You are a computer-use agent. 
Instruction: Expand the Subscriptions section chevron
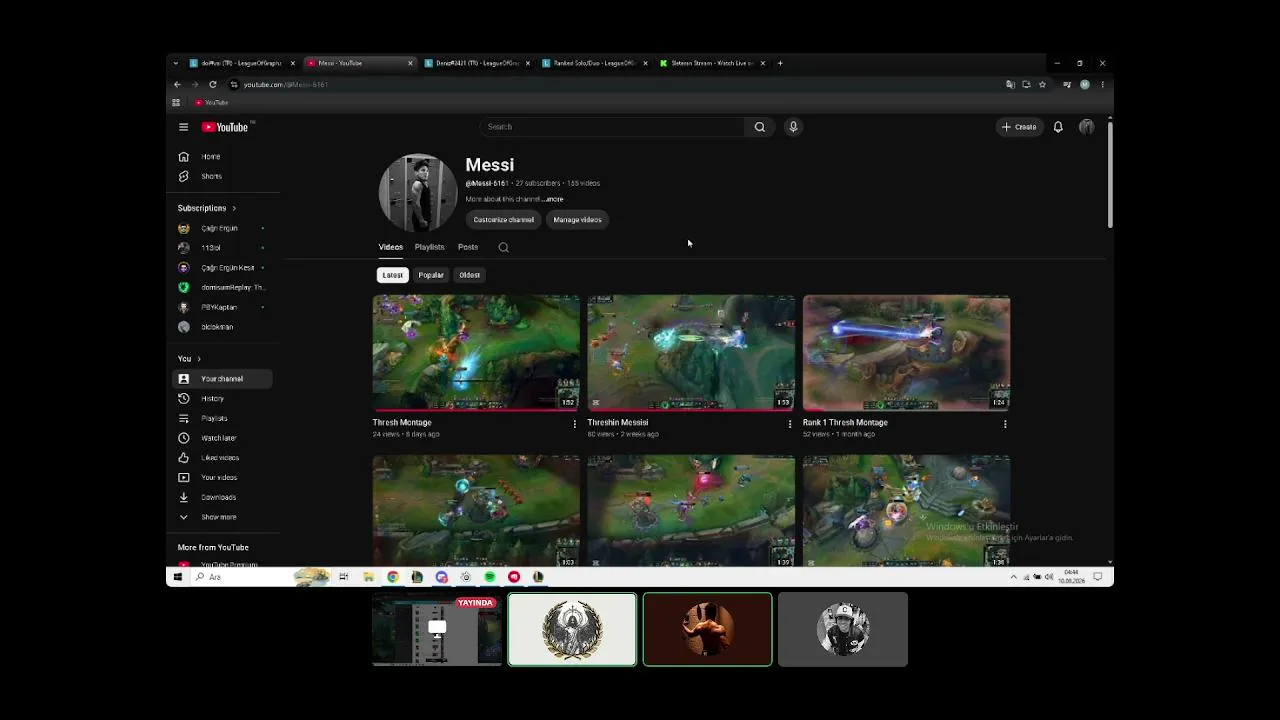[x=234, y=208]
